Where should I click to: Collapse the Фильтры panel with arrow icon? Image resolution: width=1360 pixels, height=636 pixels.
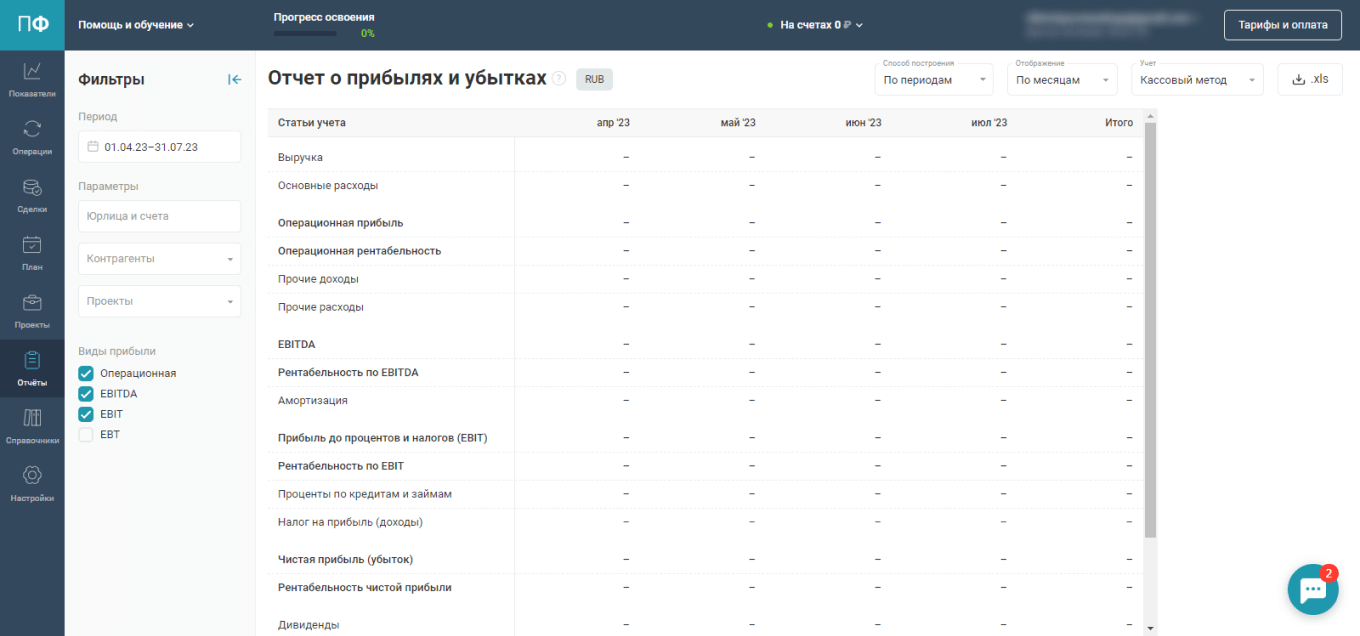234,80
